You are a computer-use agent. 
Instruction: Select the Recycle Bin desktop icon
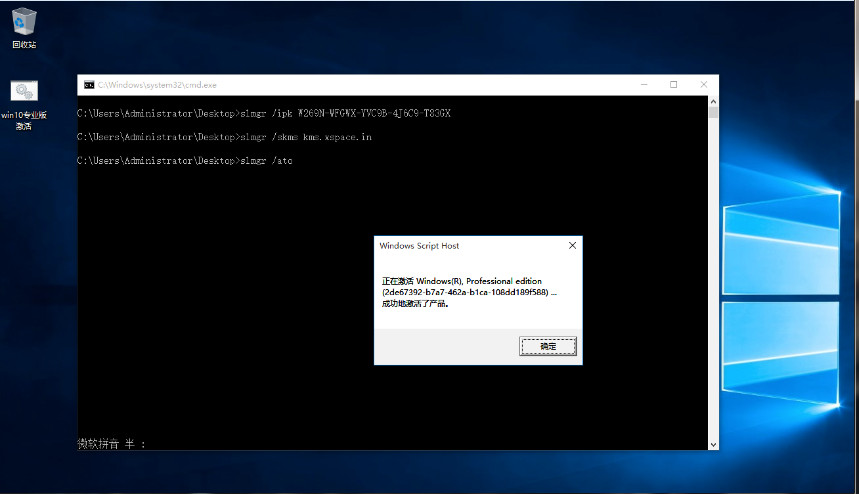[x=24, y=28]
